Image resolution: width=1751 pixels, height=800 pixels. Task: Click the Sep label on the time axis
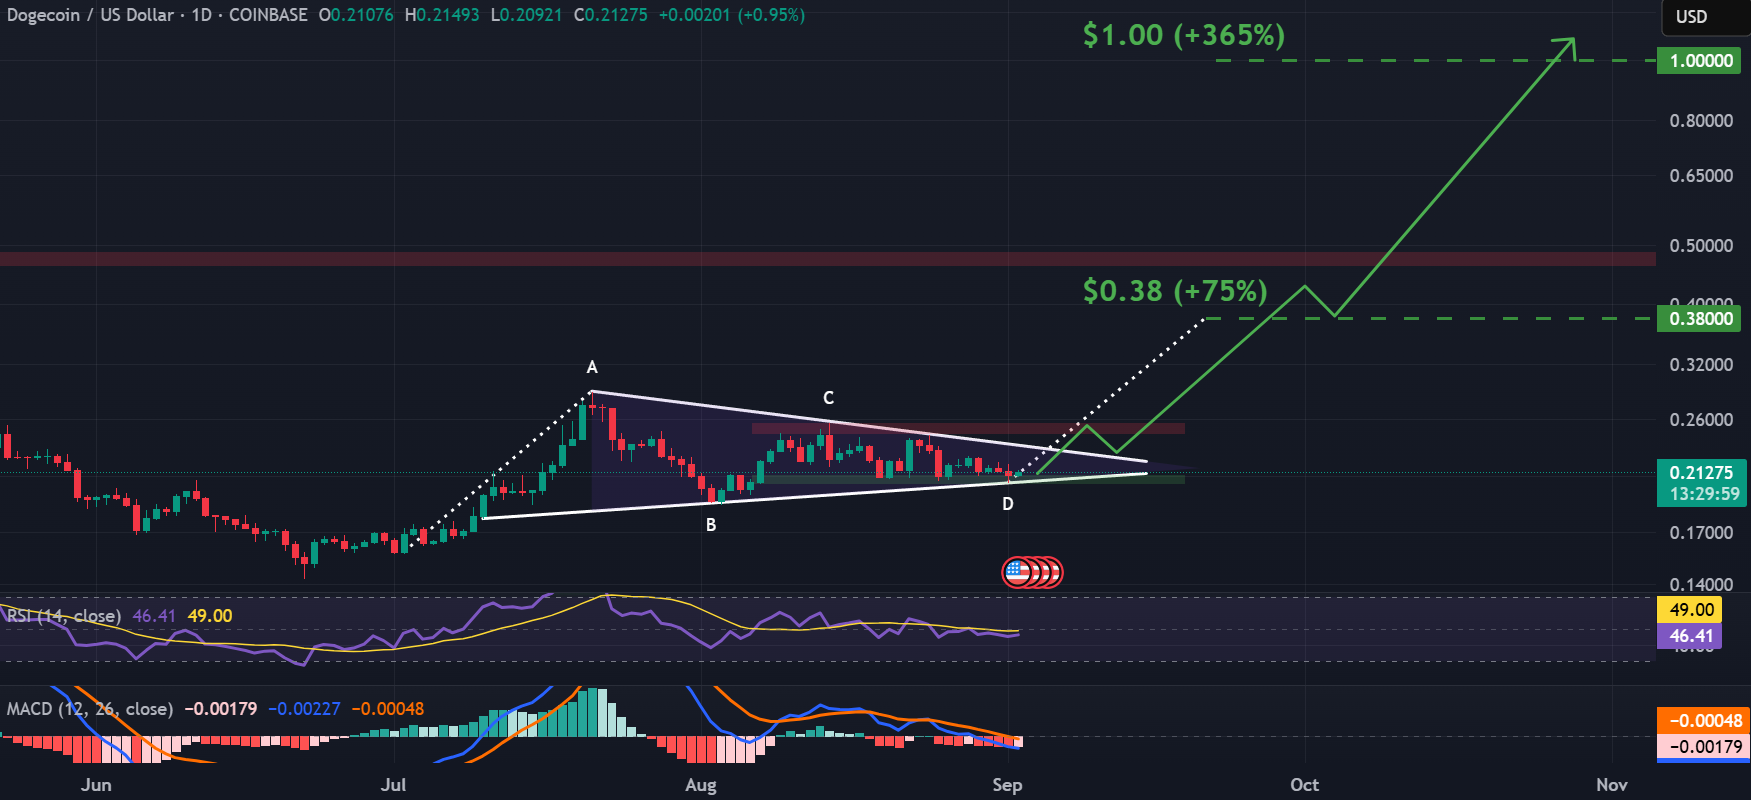coord(1007,785)
